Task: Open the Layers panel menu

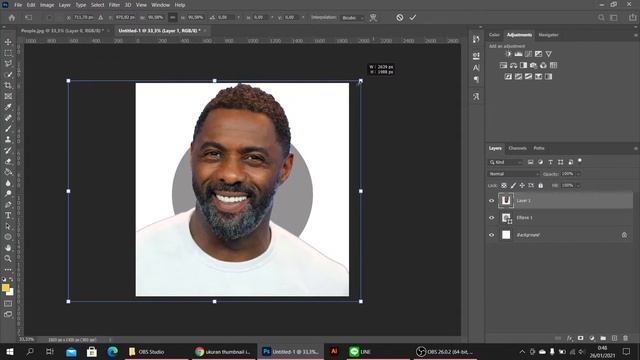Action: pyautogui.click(x=636, y=148)
